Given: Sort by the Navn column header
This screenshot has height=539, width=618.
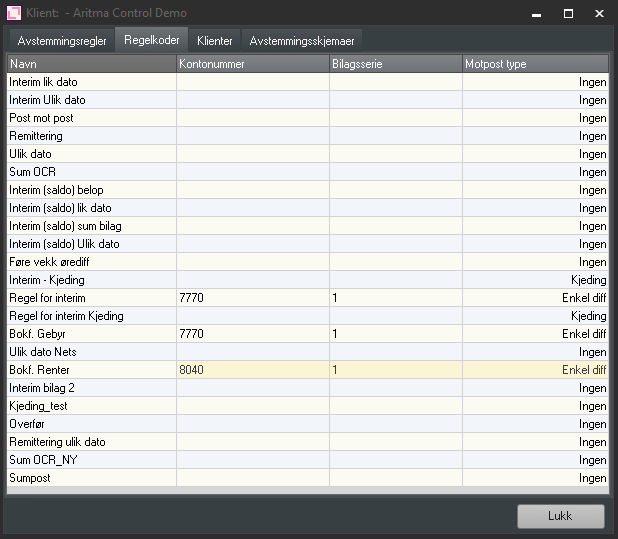Looking at the screenshot, I should 91,64.
